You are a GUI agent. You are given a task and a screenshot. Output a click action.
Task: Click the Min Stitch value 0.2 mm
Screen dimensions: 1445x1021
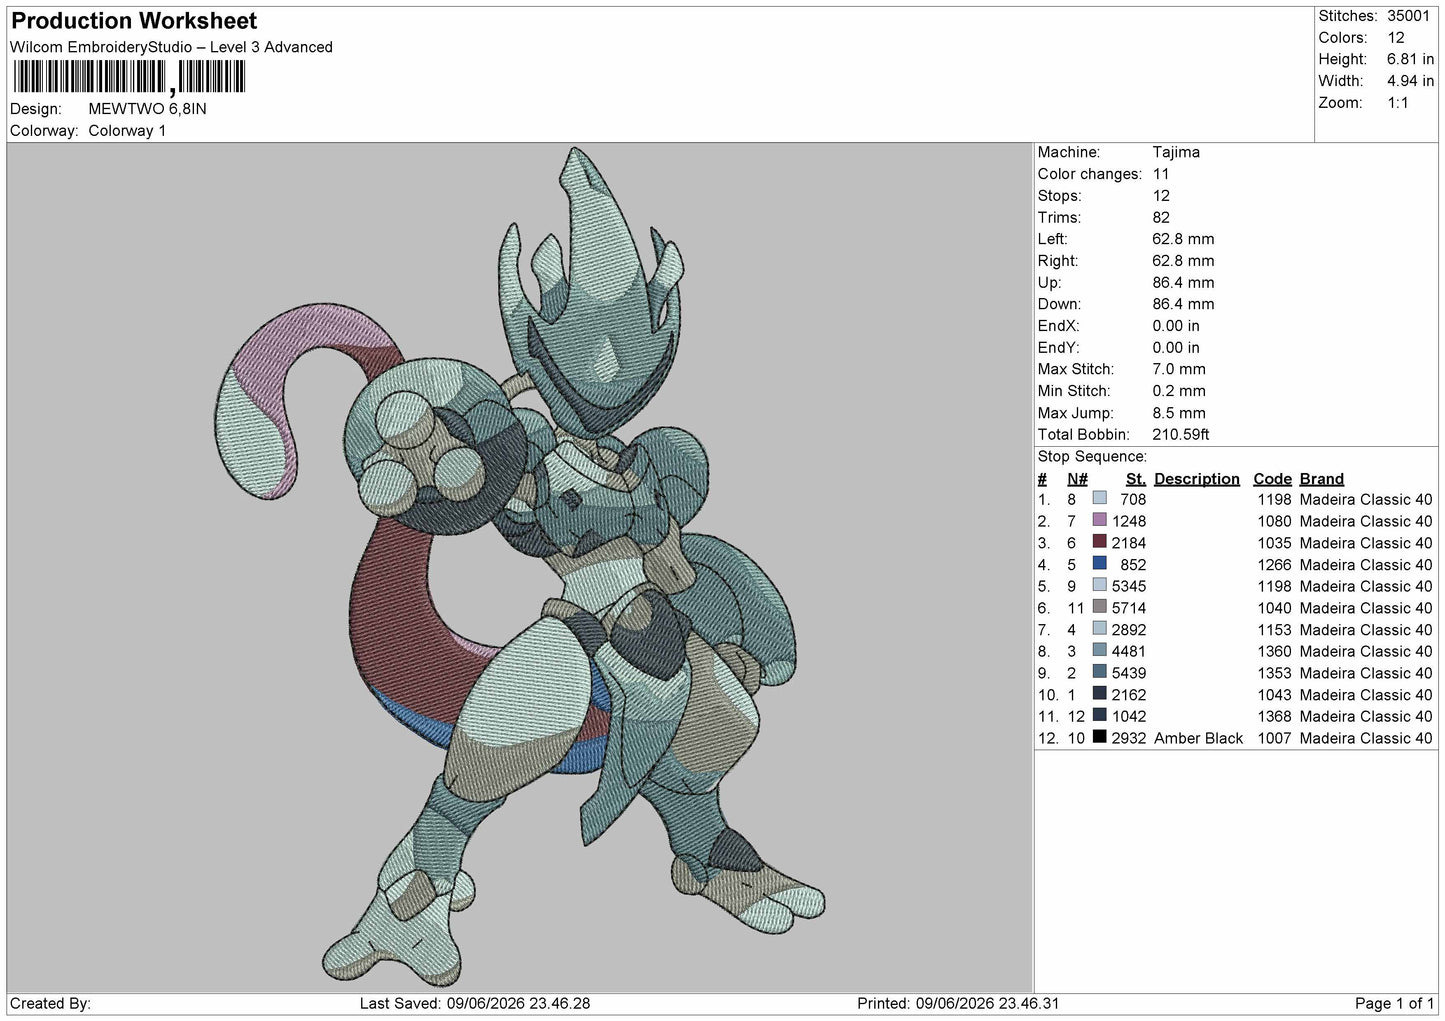click(x=1179, y=391)
